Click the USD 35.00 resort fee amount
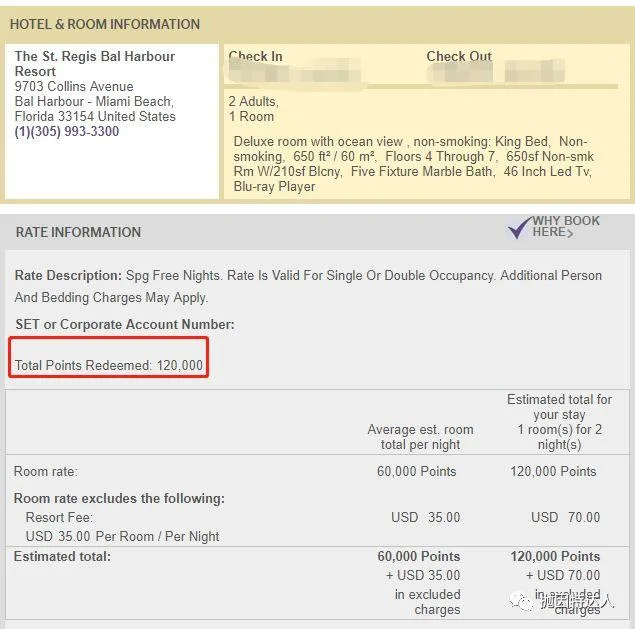 pyautogui.click(x=426, y=517)
